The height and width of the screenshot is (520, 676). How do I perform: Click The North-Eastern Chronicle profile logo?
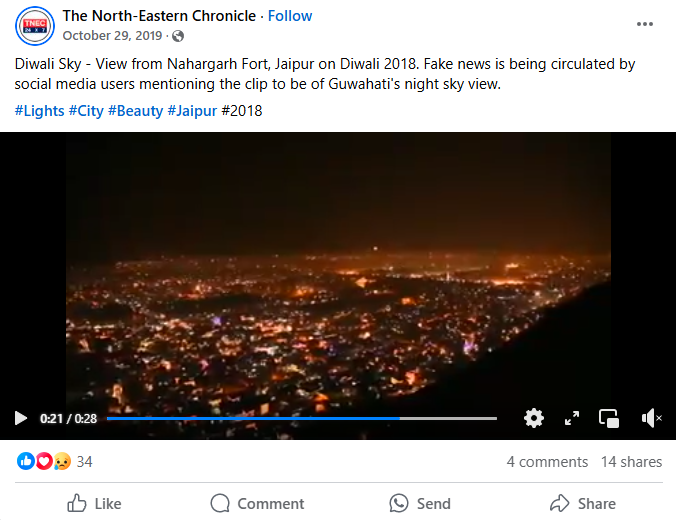coord(35,25)
